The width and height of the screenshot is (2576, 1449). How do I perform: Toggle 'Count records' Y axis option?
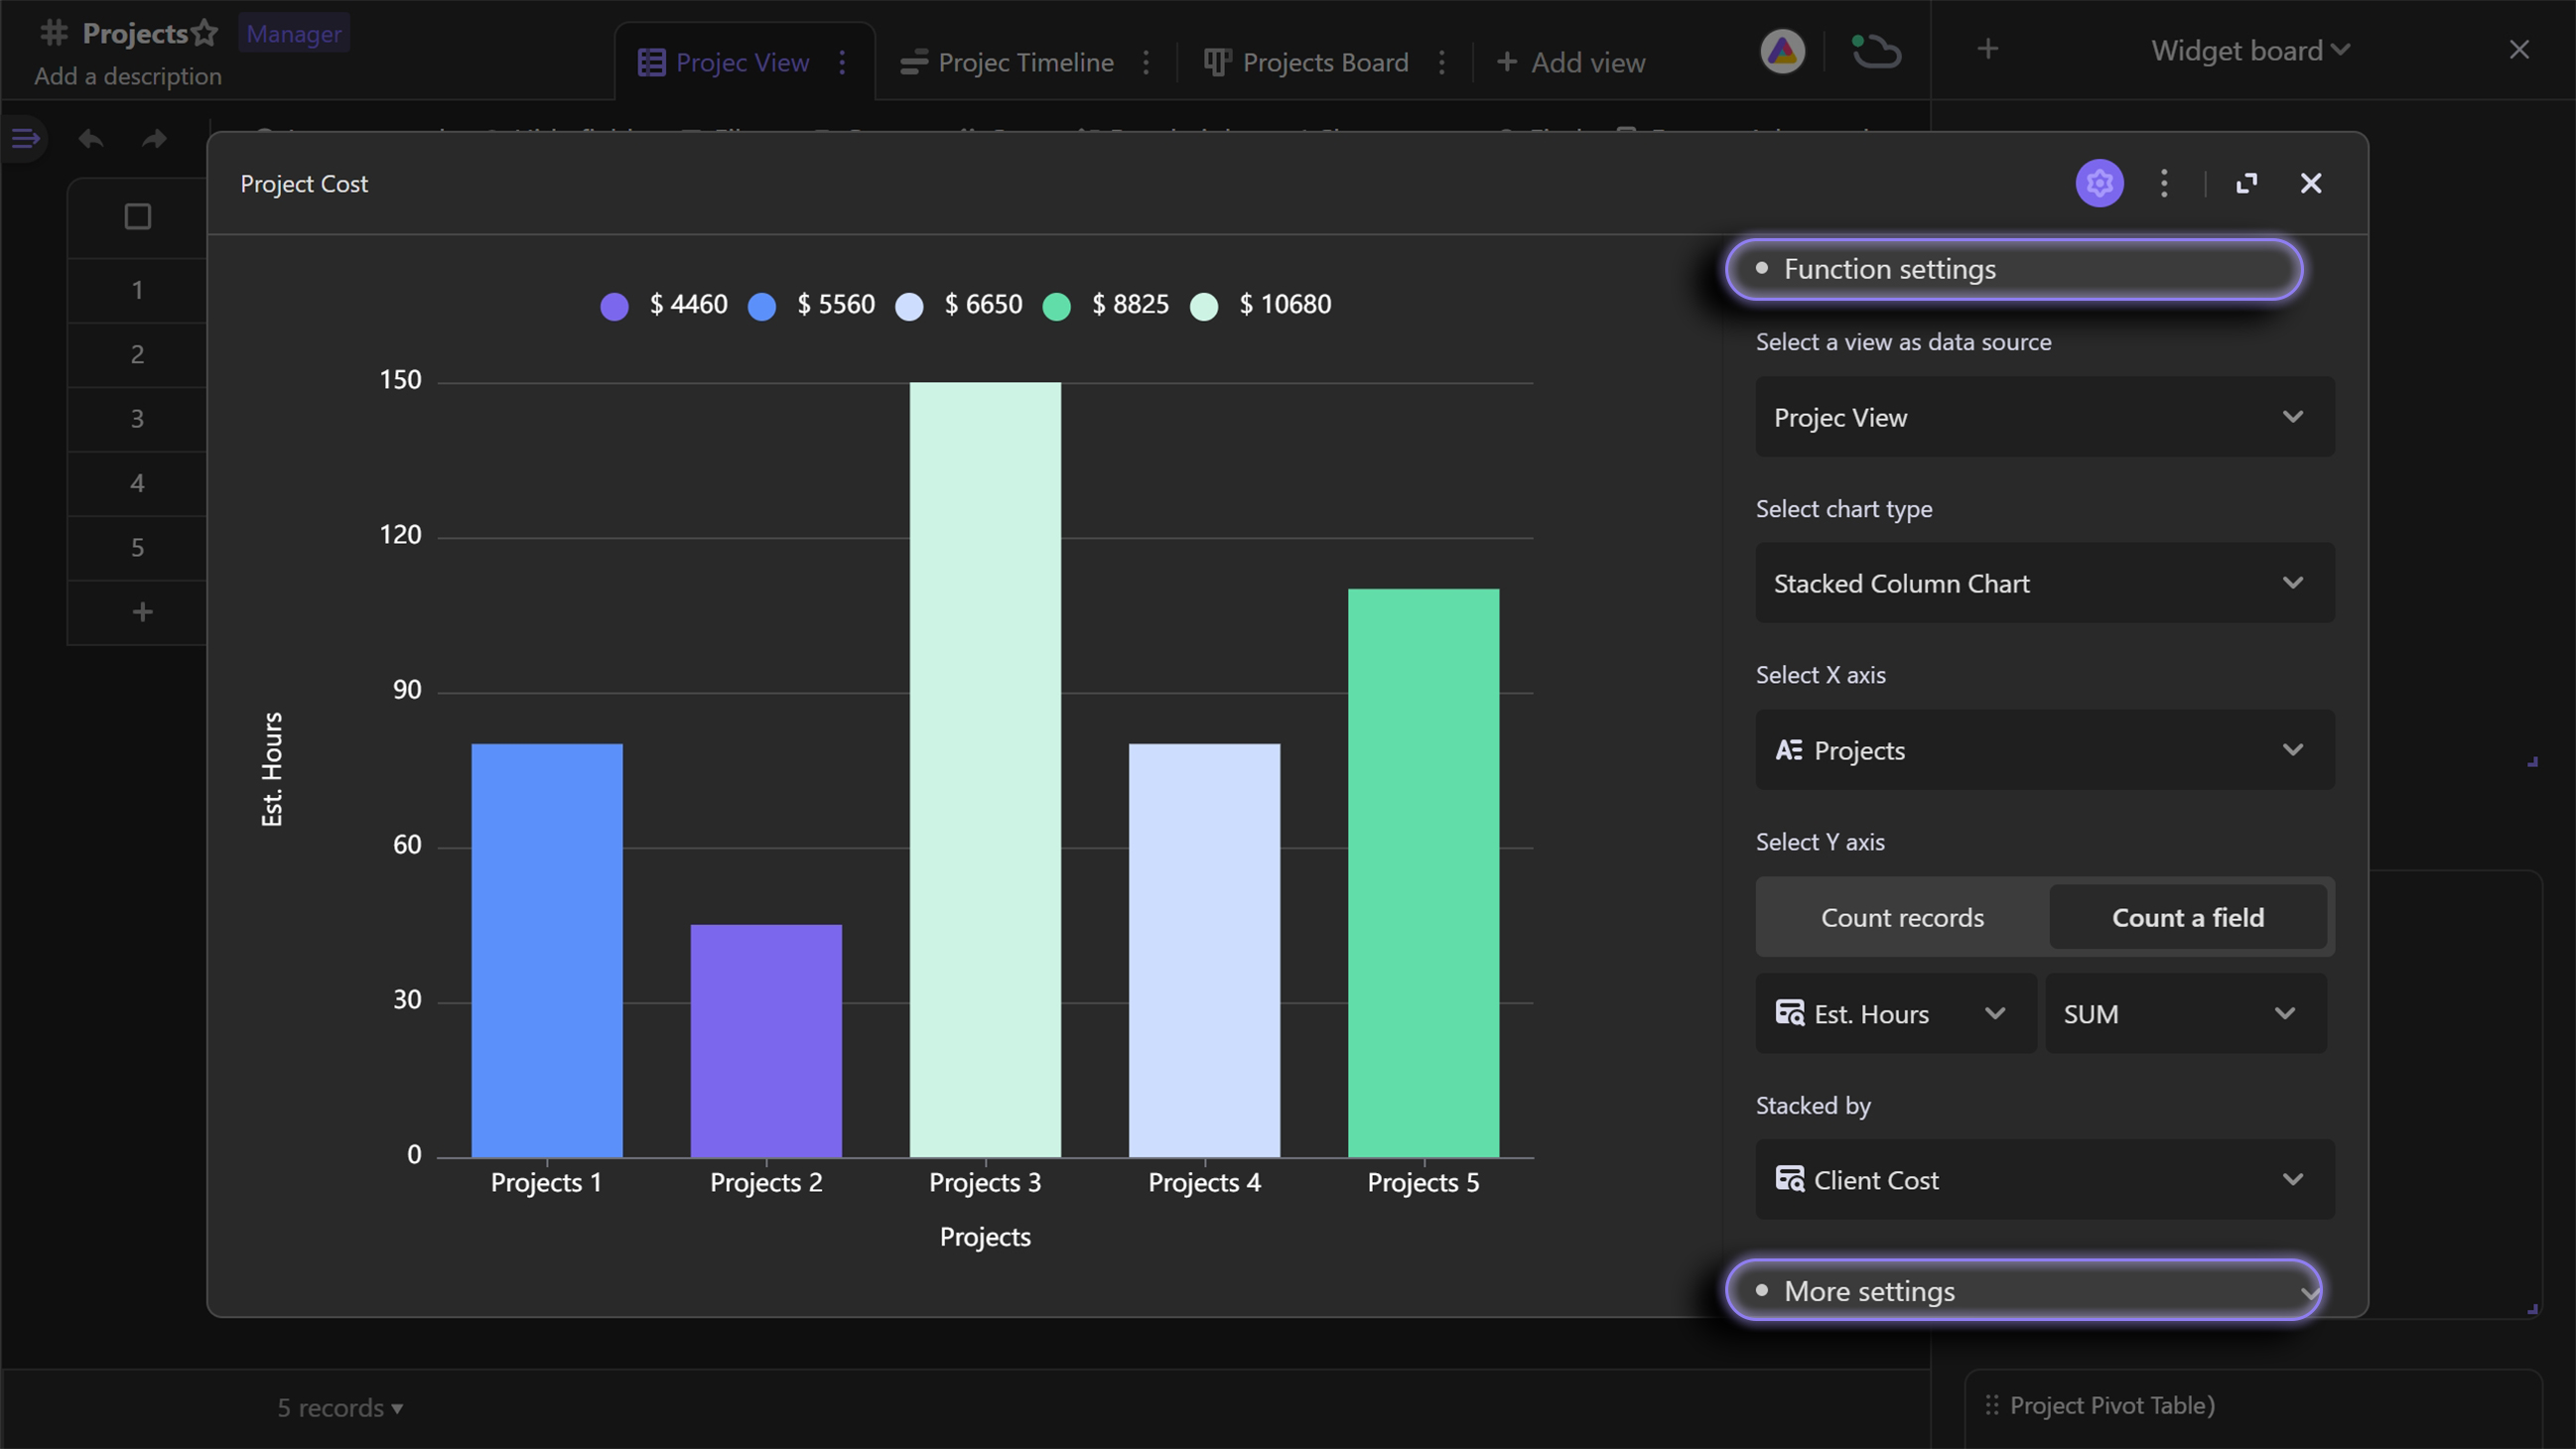click(x=1902, y=916)
